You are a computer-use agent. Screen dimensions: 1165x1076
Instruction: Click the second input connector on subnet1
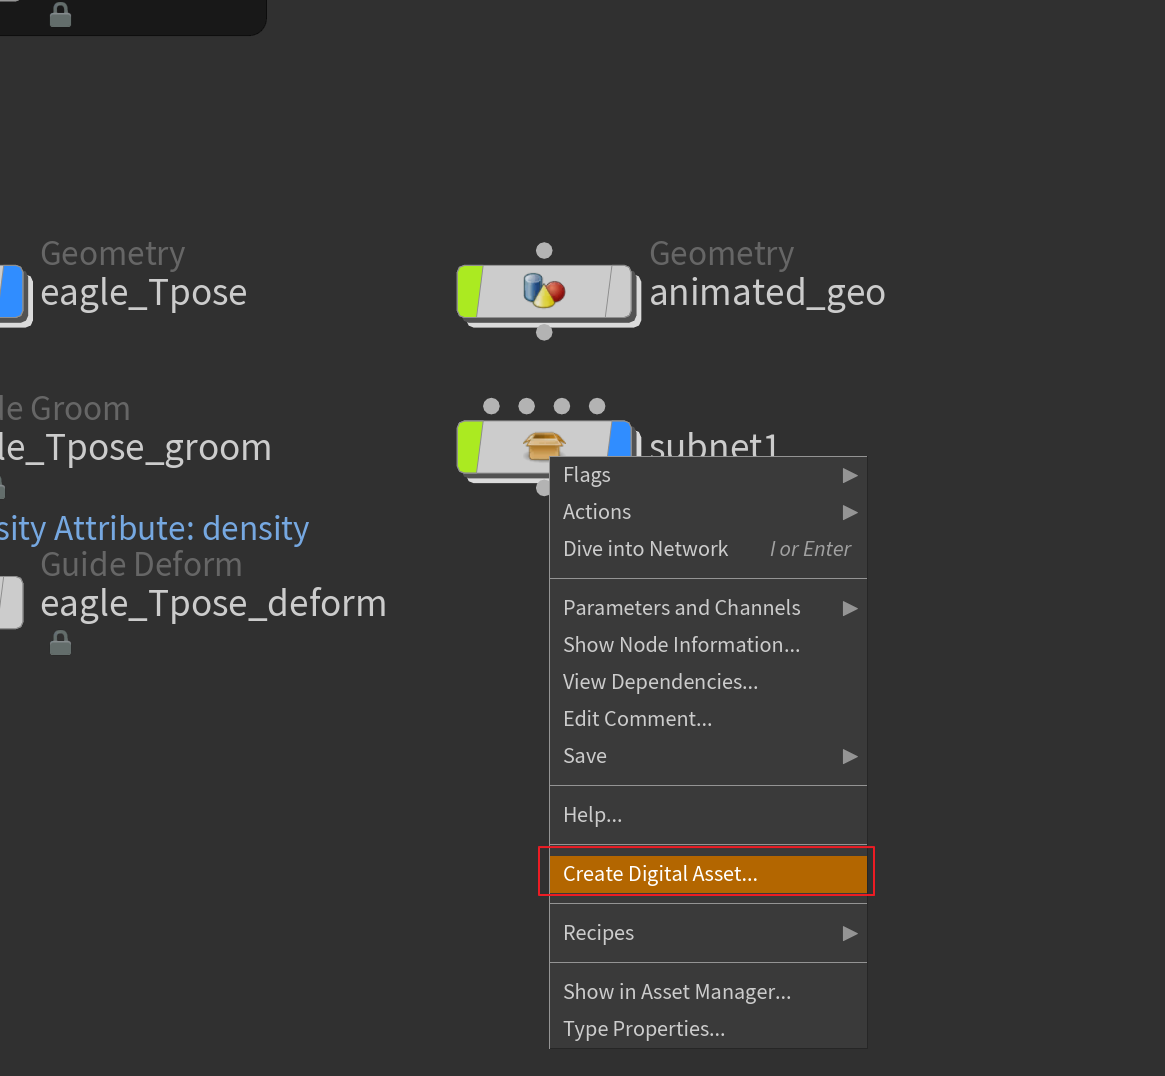[x=527, y=406]
